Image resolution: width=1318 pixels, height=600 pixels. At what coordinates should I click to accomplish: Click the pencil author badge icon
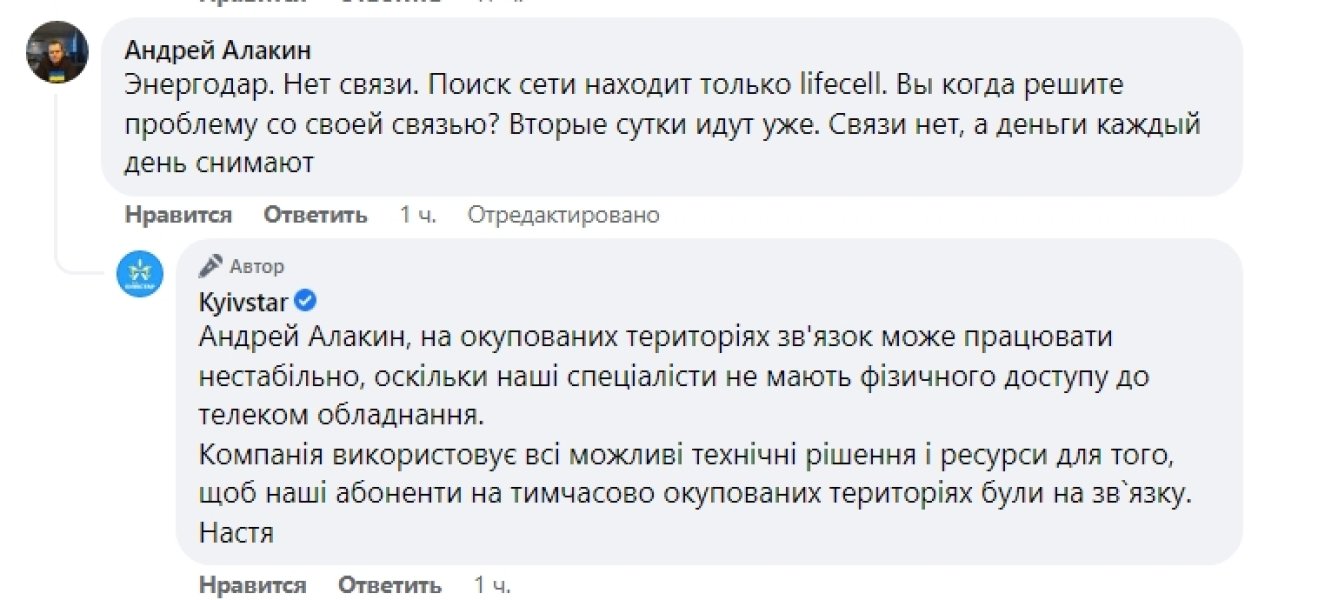click(210, 266)
